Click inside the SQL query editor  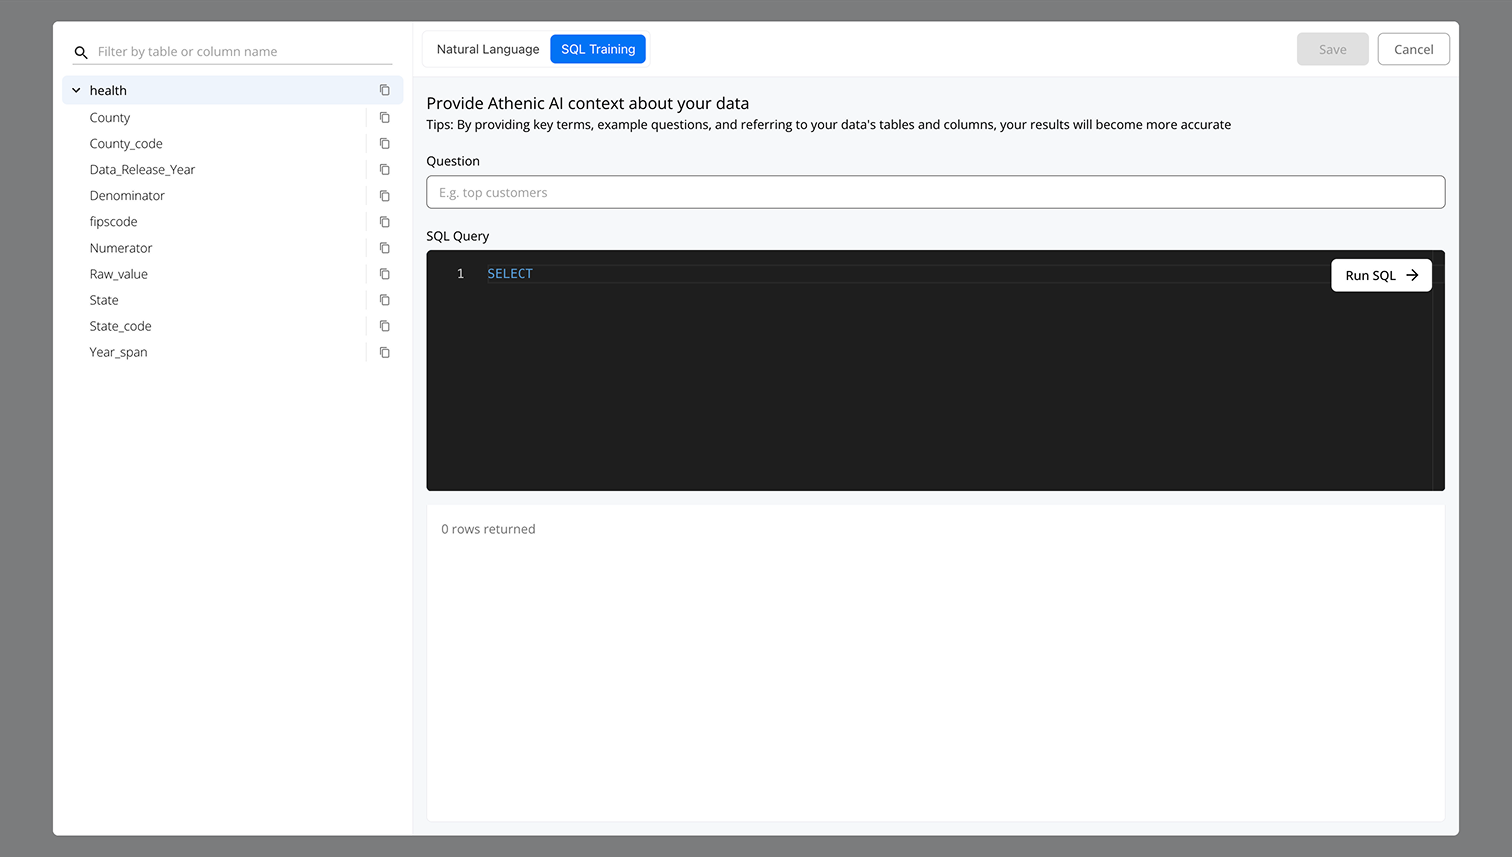(900, 380)
